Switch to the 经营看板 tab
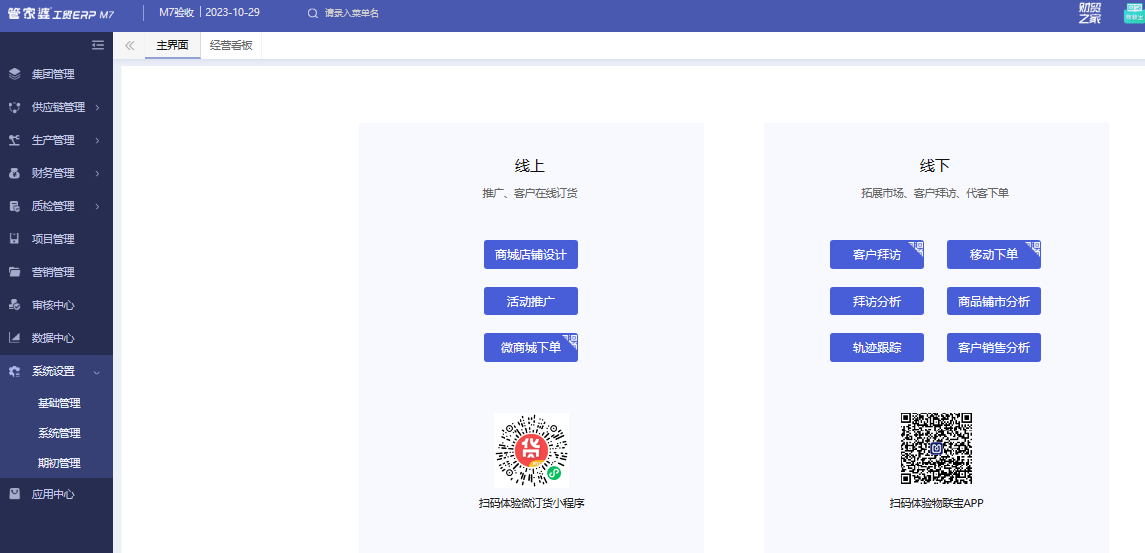The width and height of the screenshot is (1145, 553). click(231, 45)
